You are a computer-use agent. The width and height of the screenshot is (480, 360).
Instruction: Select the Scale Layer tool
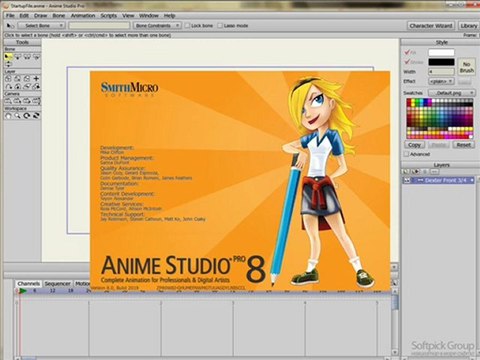18,79
